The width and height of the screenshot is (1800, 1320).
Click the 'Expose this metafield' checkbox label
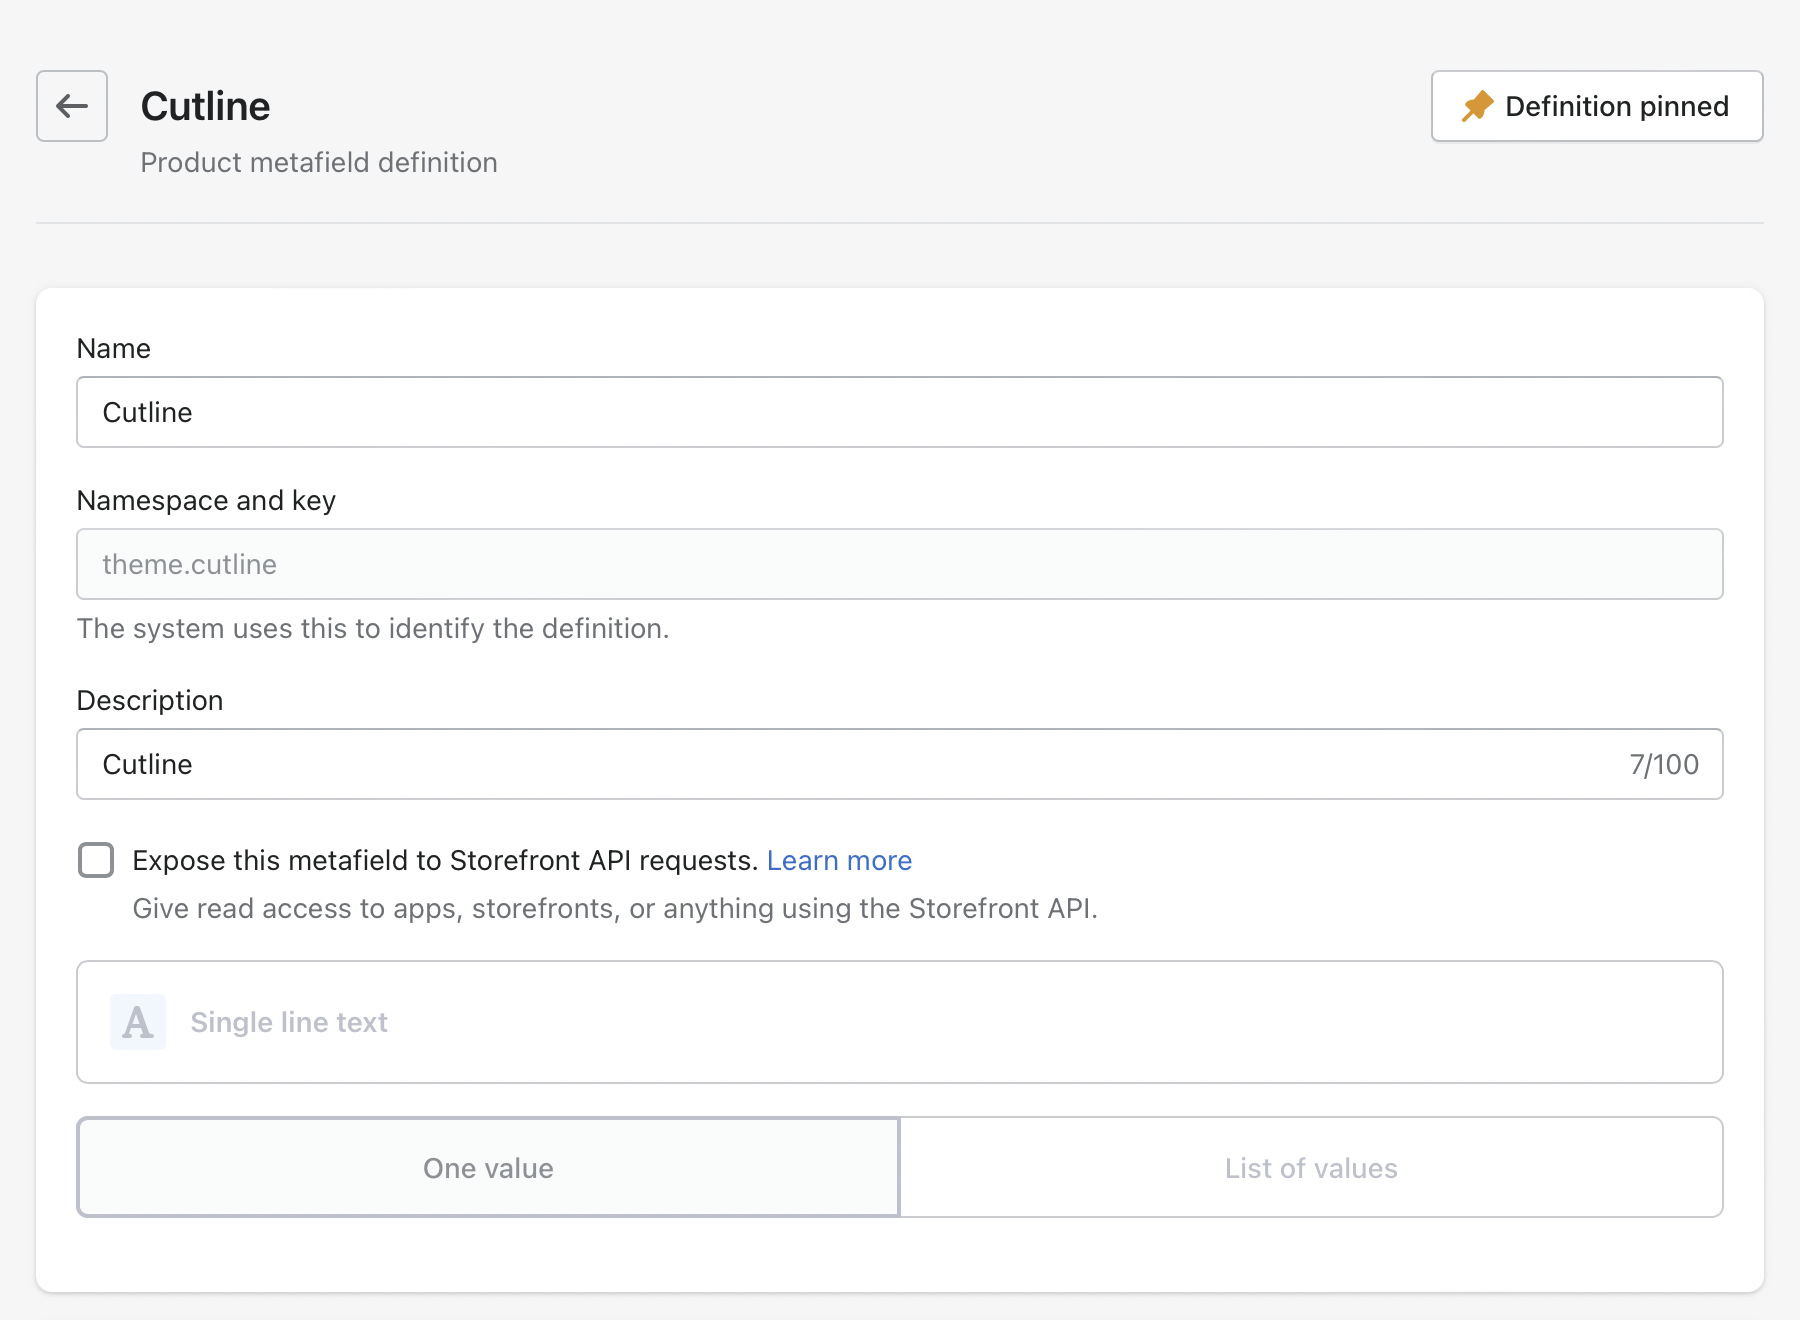tap(444, 860)
